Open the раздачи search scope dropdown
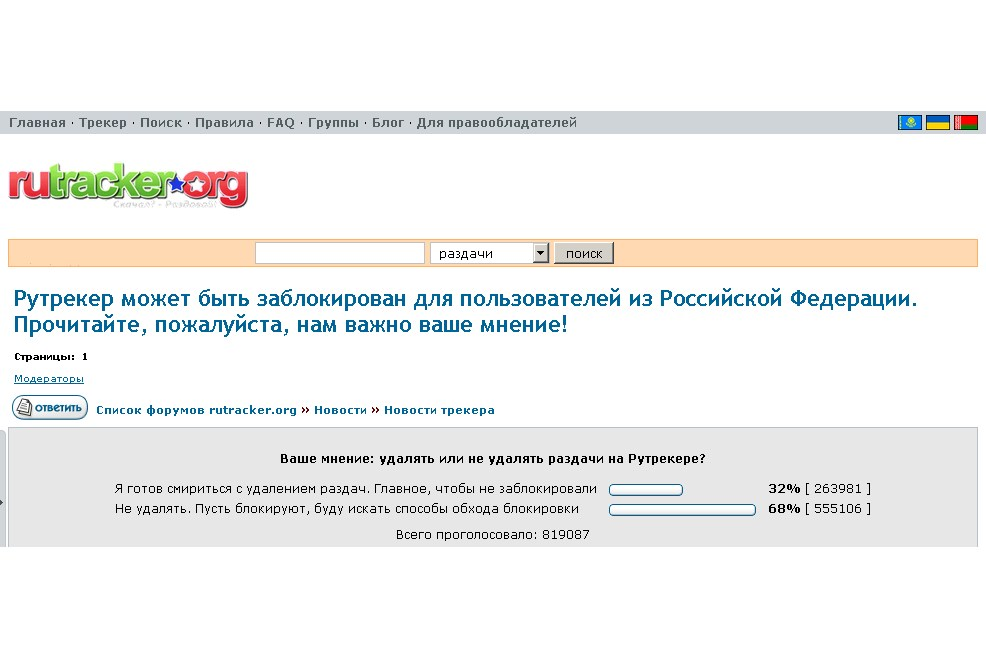This screenshot has height=657, width=986. click(x=489, y=253)
